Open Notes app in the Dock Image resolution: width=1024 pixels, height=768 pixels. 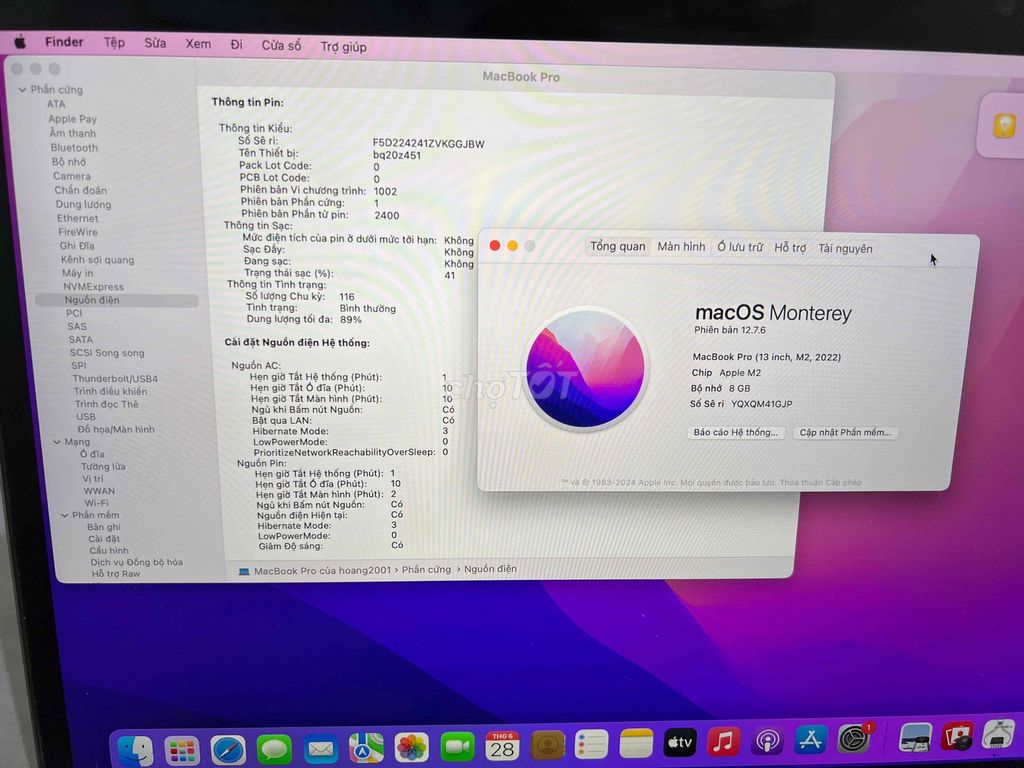pyautogui.click(x=636, y=744)
